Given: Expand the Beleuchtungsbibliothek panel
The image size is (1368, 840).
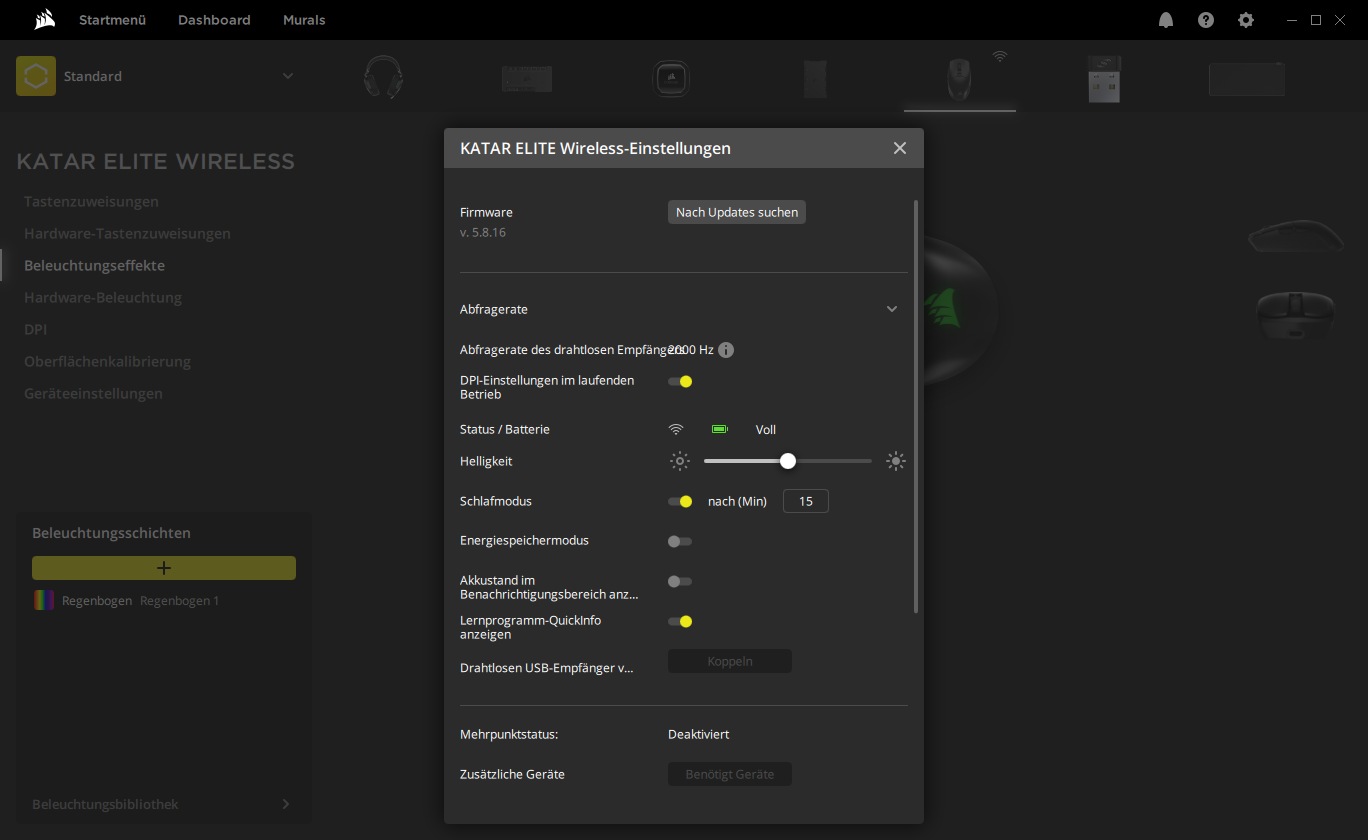Looking at the screenshot, I should 286,804.
